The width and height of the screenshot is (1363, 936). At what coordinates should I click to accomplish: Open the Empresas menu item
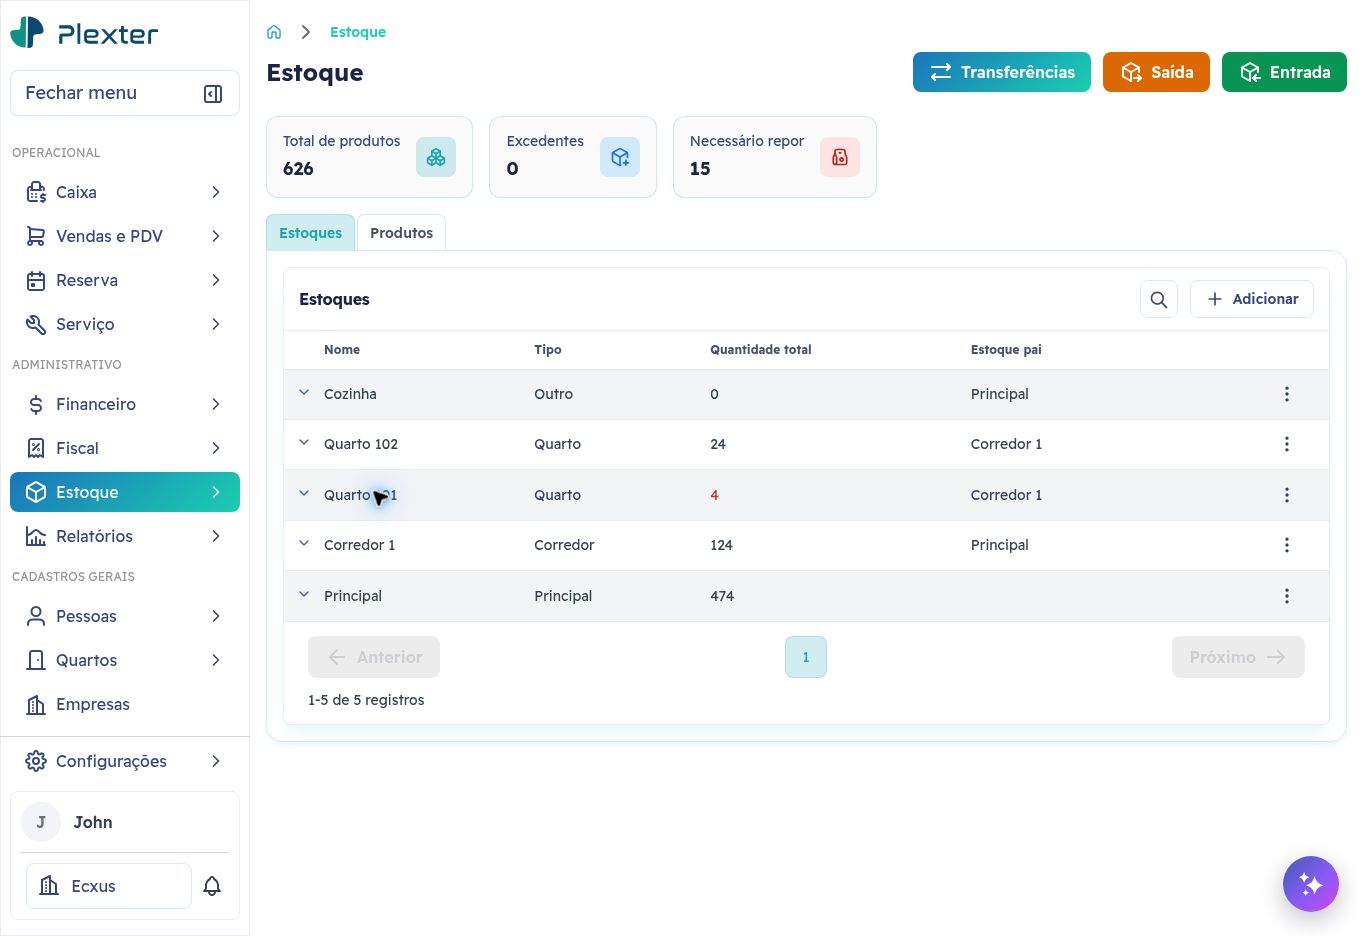pyautogui.click(x=125, y=704)
